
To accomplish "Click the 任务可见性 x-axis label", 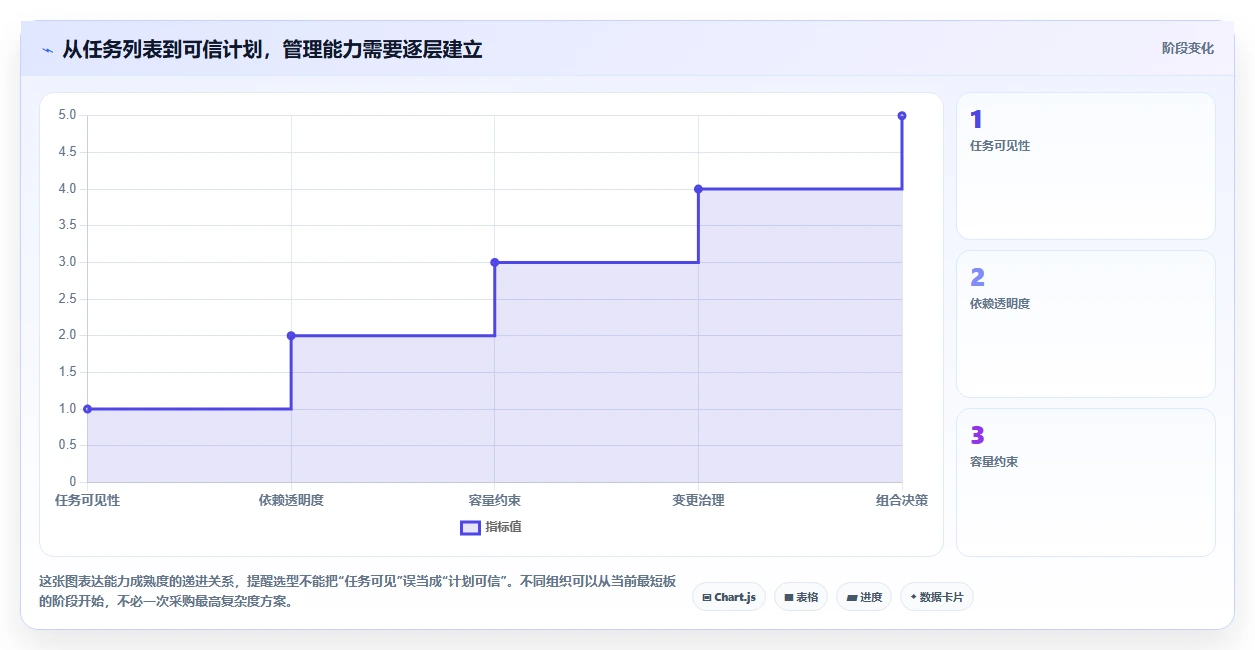I will point(87,500).
